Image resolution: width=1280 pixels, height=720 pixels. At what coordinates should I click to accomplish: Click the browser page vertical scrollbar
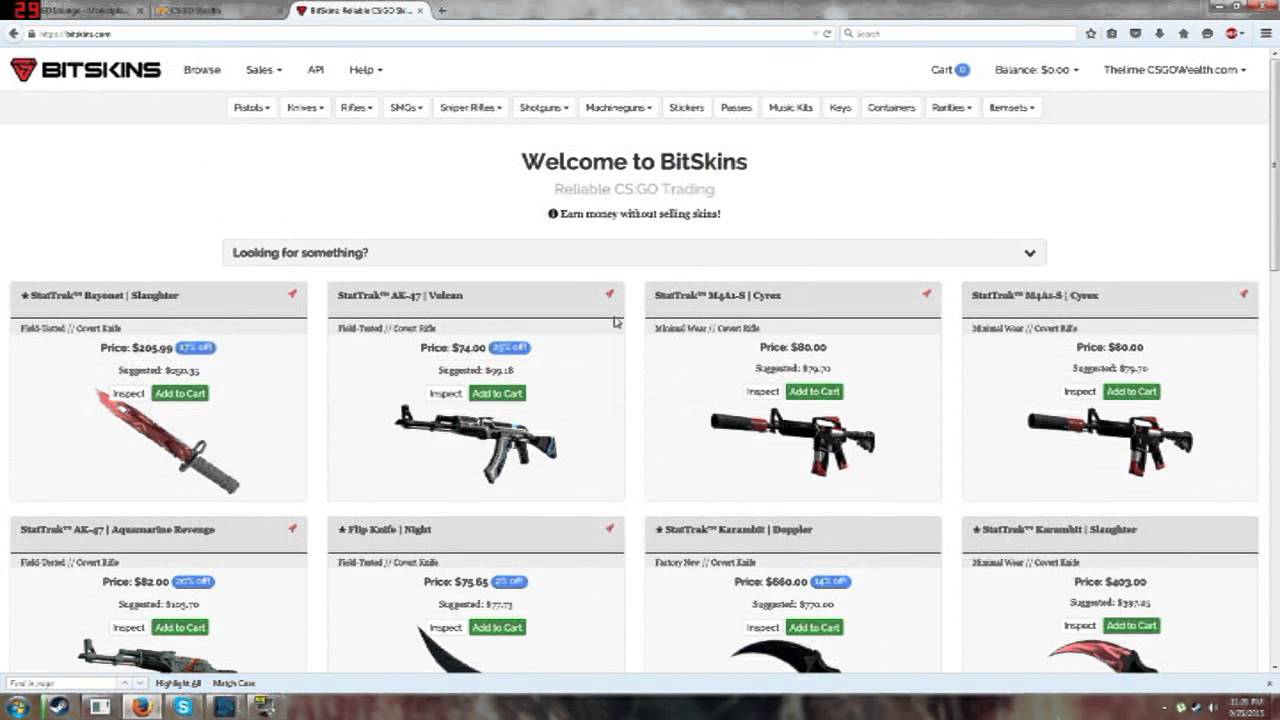(x=1273, y=165)
